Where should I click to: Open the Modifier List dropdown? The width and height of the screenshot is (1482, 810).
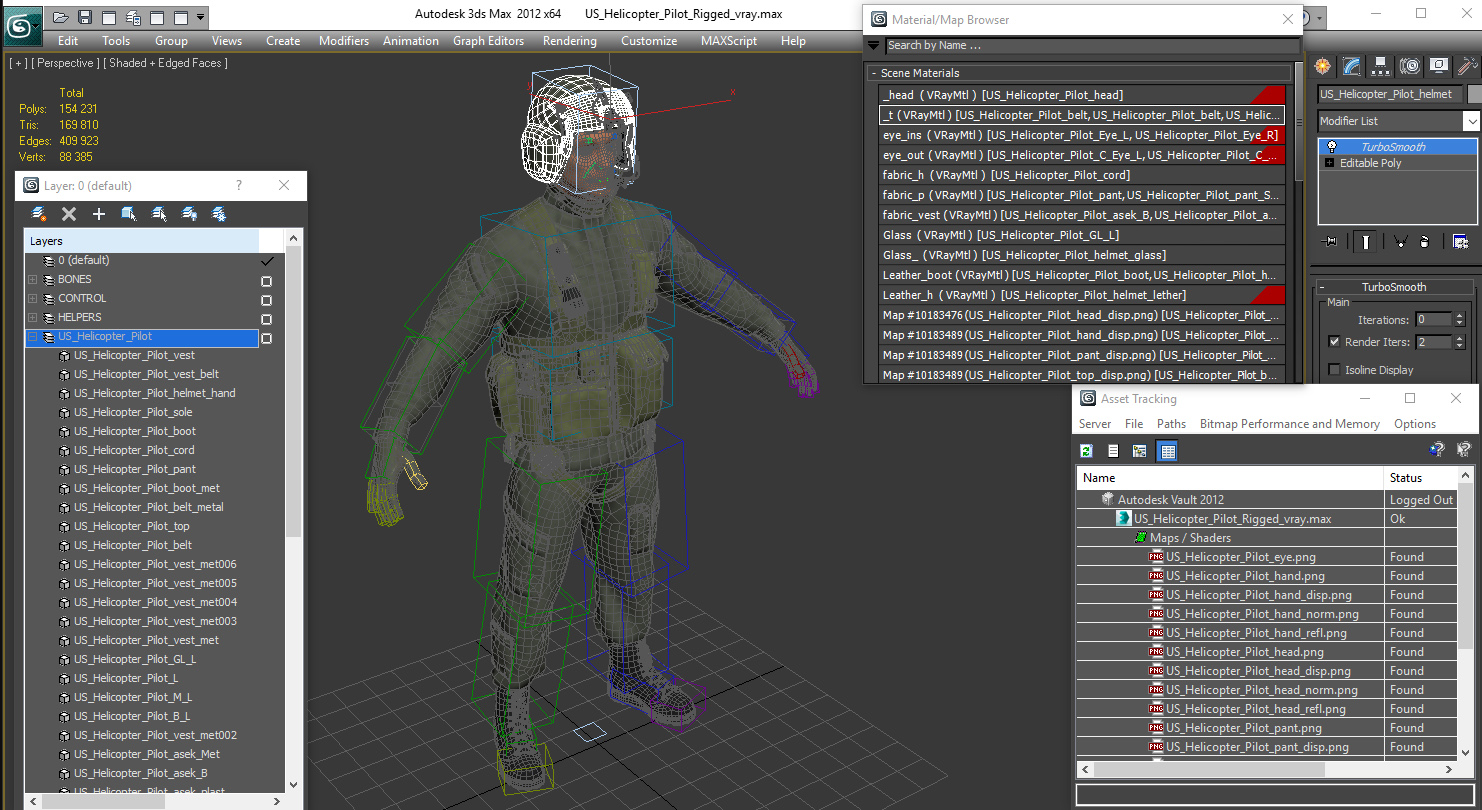1471,121
